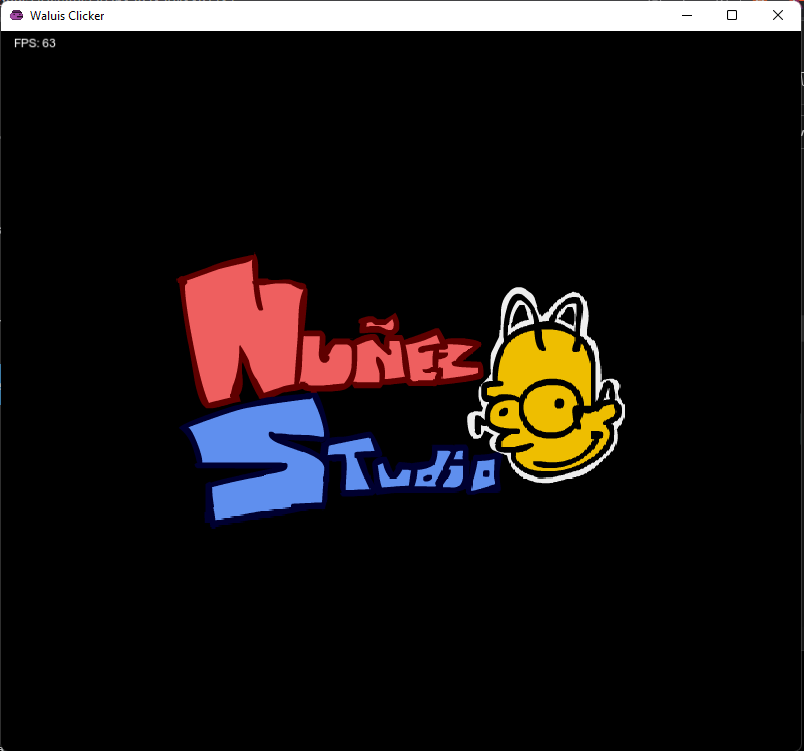
Task: Close the Waluis Clicker window
Action: tap(778, 15)
